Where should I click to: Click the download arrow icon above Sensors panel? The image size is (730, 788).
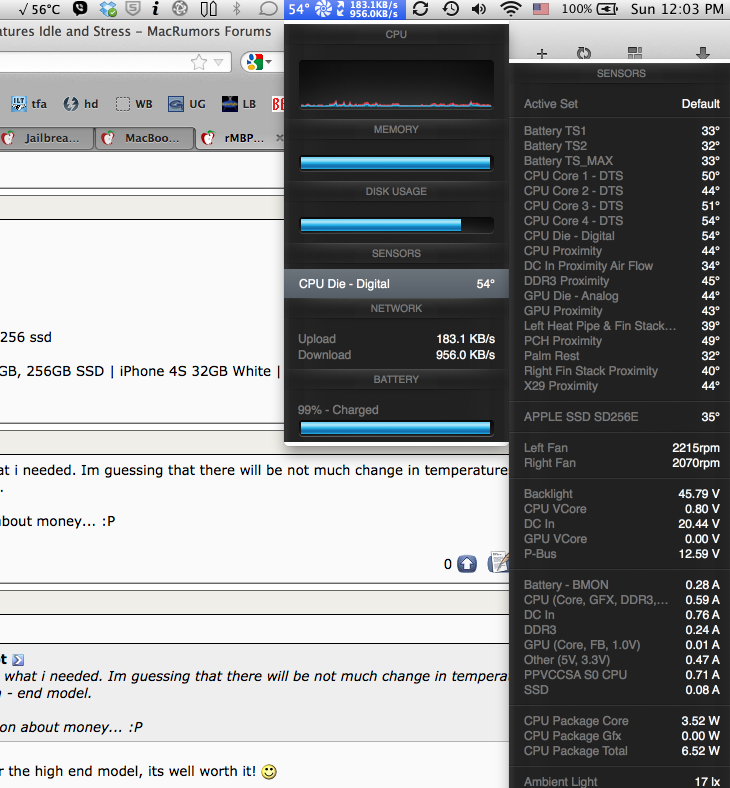click(x=703, y=53)
